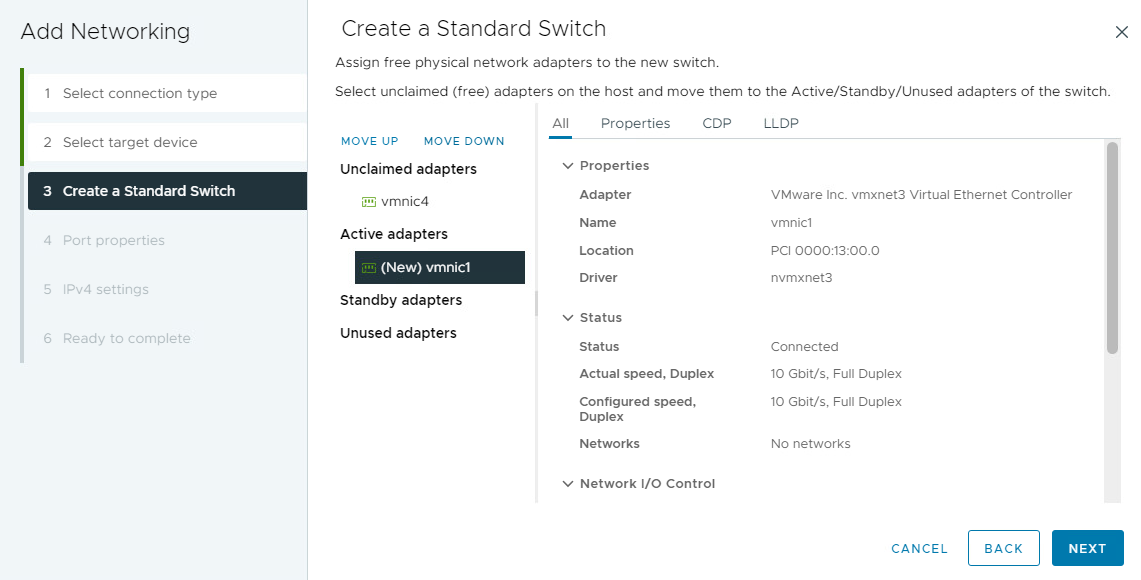The image size is (1141, 580).
Task: Switch to the All tab
Action: (x=560, y=123)
